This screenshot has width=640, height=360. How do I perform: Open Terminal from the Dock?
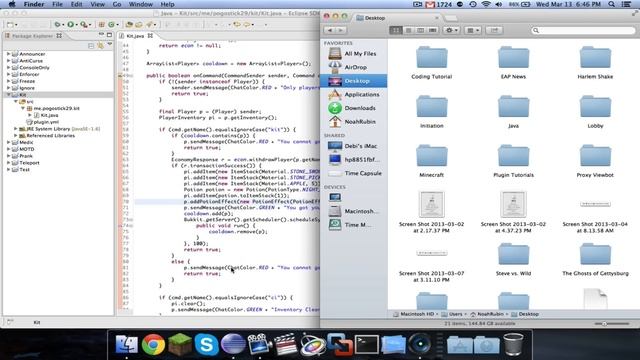click(x=367, y=344)
